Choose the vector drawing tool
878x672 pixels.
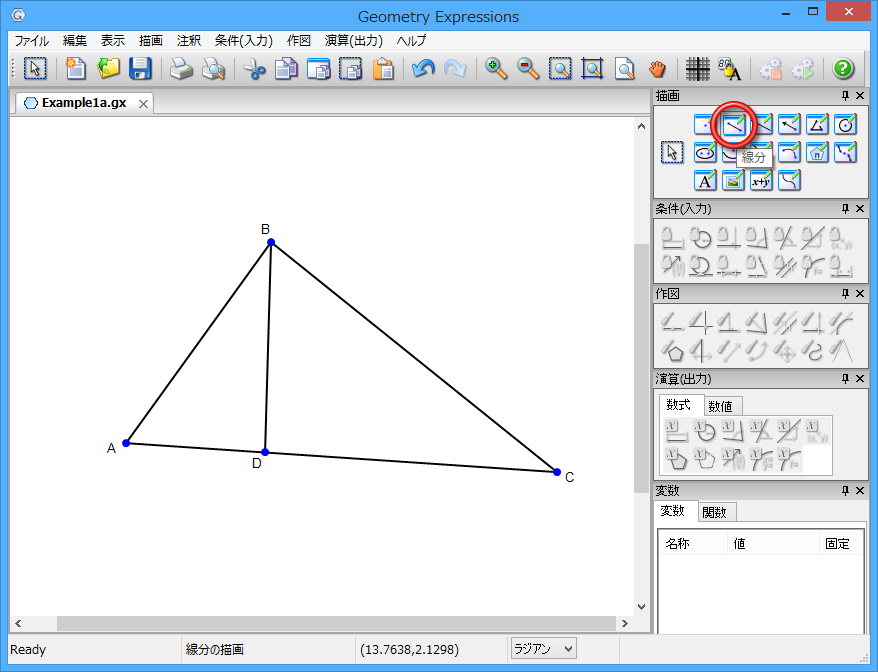(789, 125)
